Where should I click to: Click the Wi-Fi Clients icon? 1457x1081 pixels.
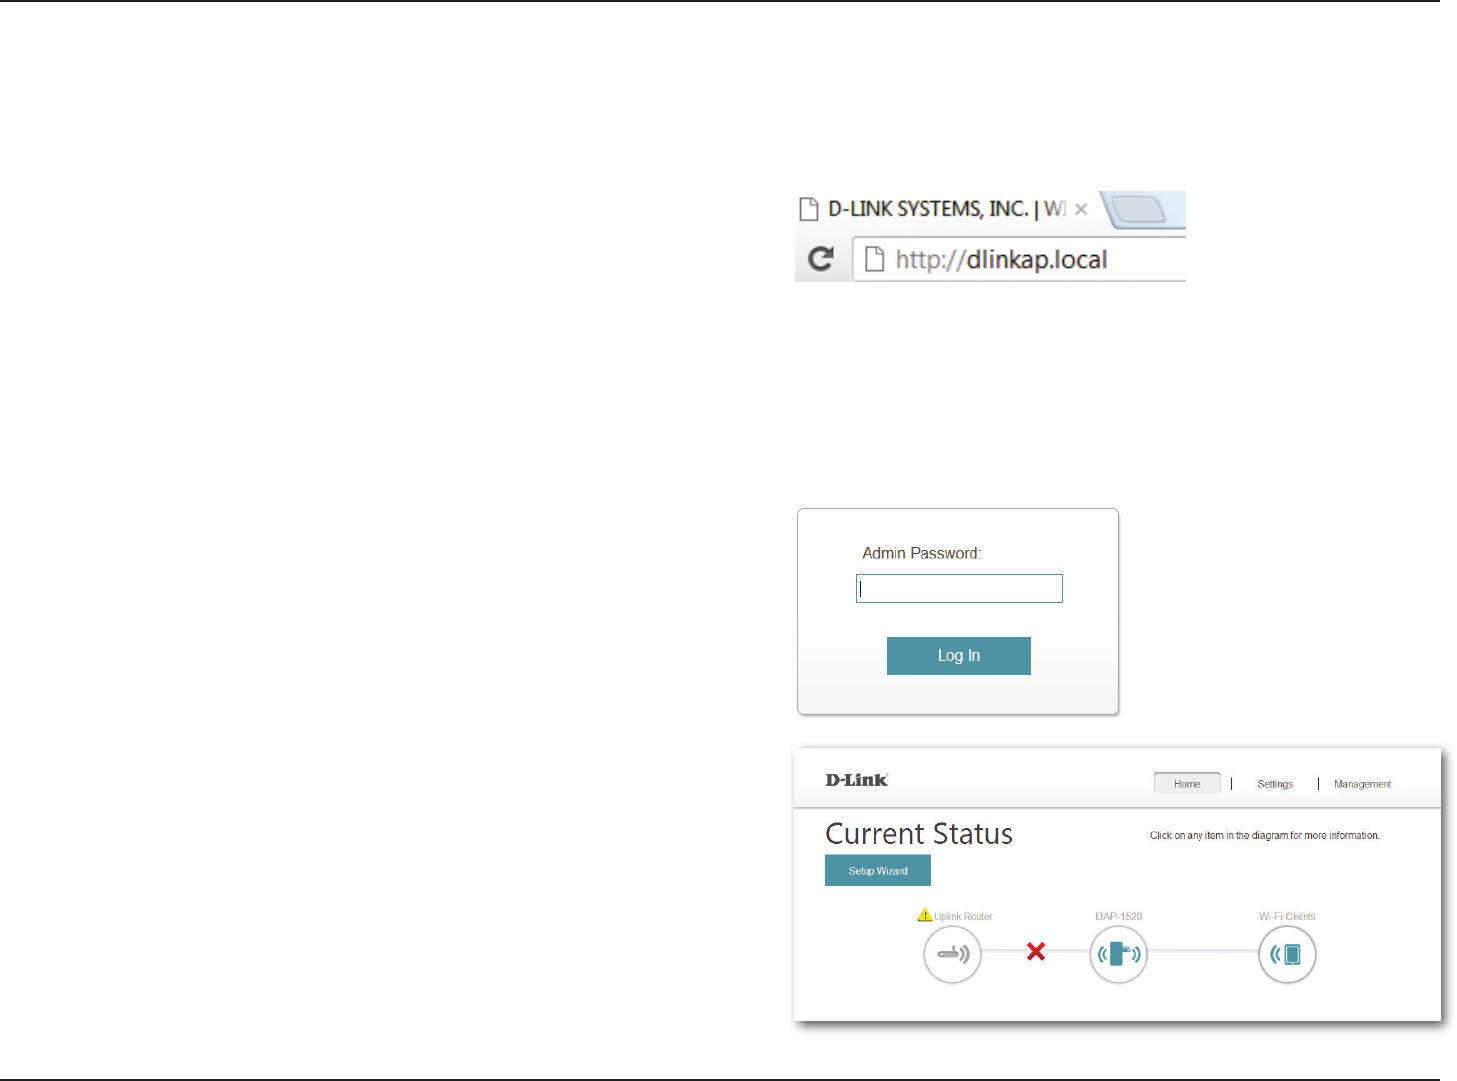coord(1287,954)
